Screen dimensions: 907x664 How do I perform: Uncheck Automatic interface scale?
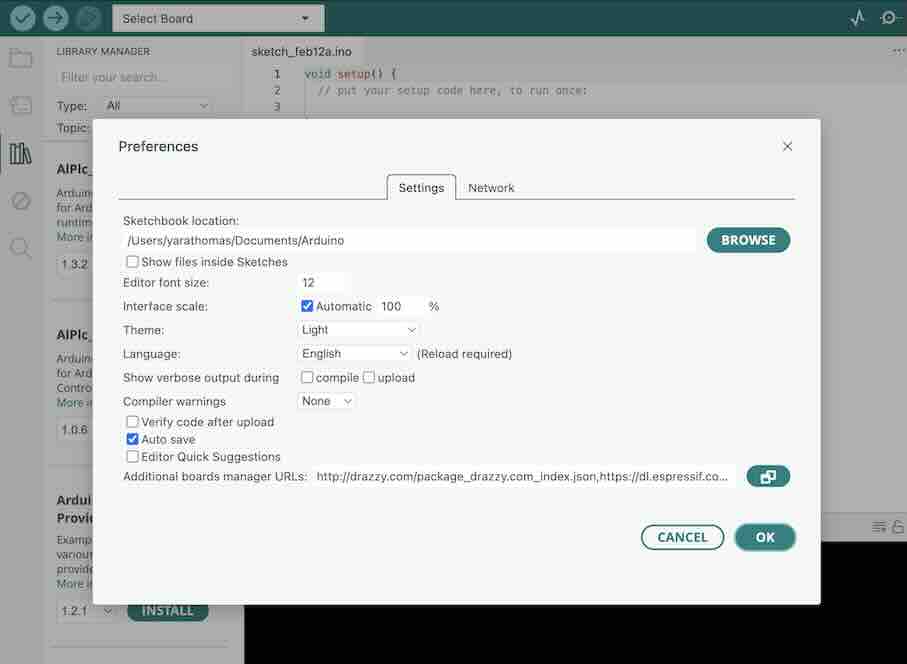pos(307,306)
